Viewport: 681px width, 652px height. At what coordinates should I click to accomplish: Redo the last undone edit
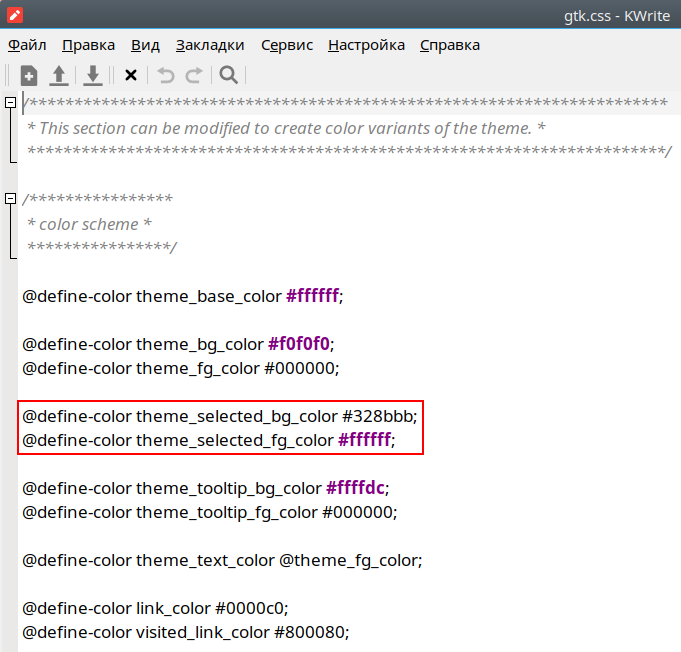194,75
